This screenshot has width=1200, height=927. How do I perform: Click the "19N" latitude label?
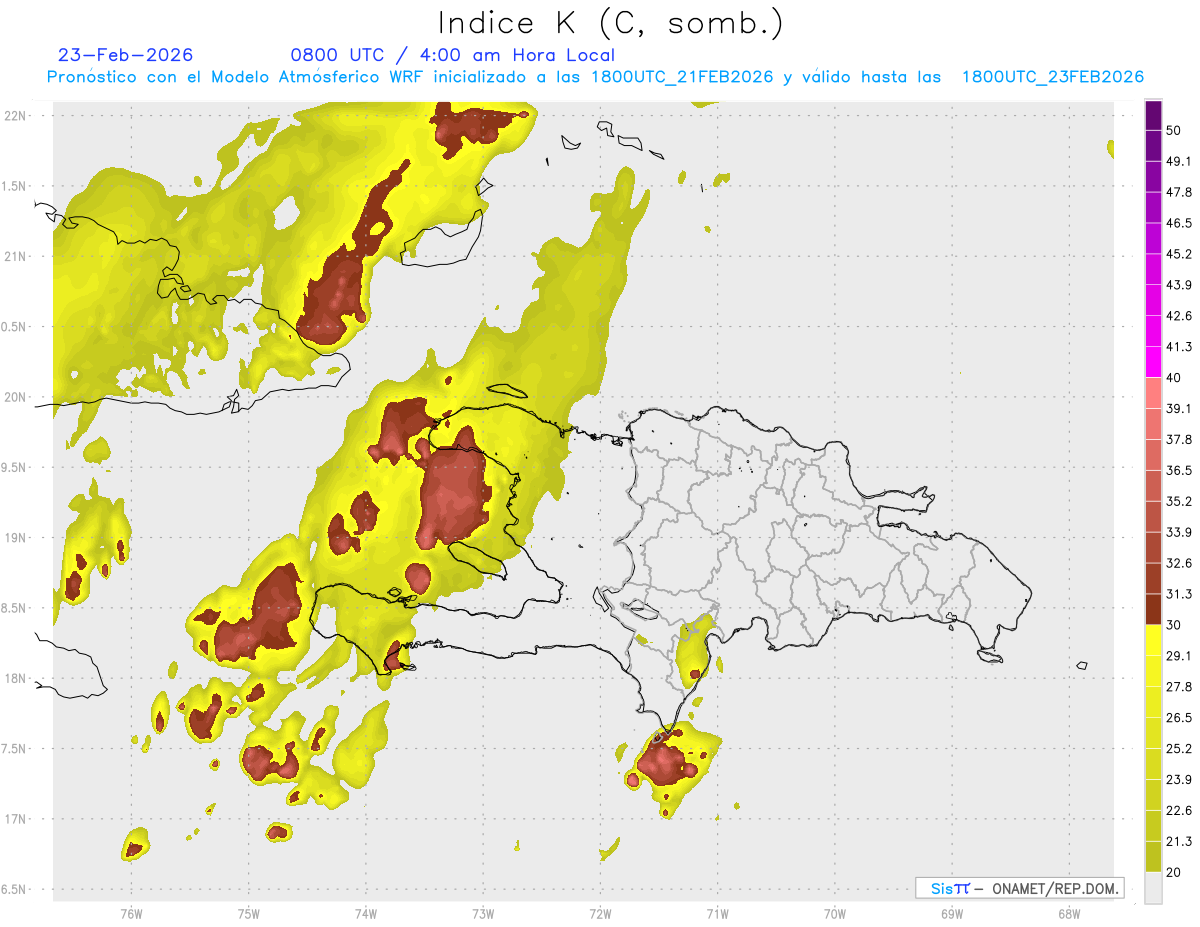(x=17, y=538)
